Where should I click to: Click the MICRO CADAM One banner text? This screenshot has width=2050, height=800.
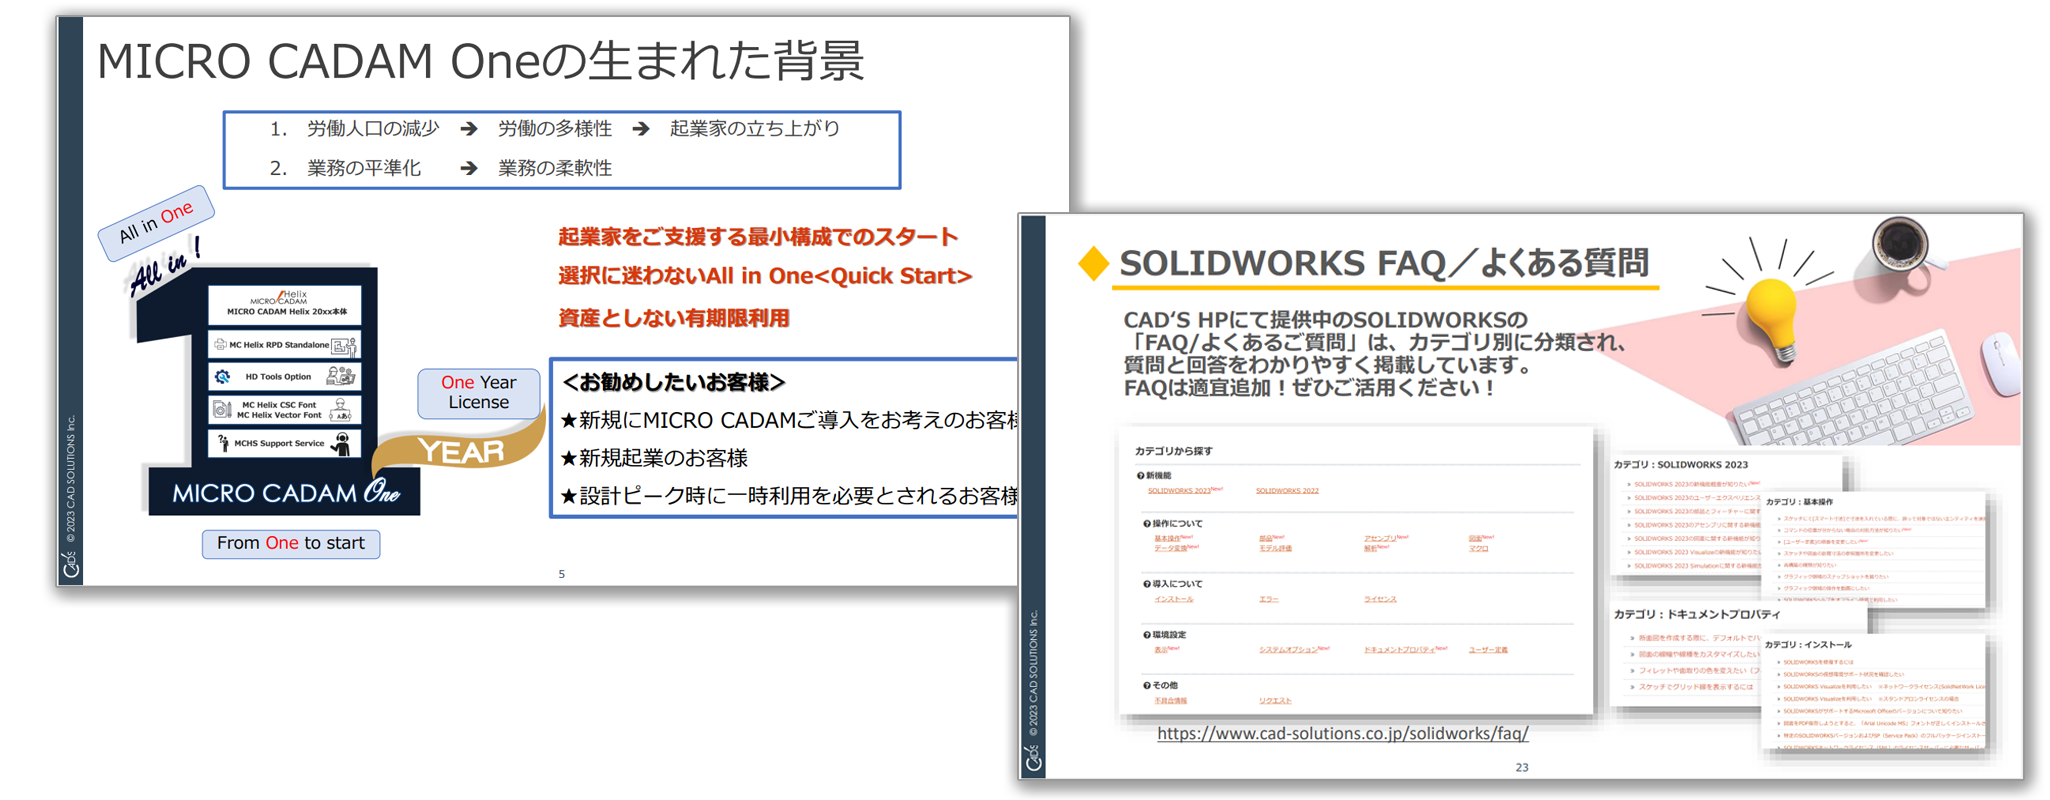pyautogui.click(x=285, y=492)
